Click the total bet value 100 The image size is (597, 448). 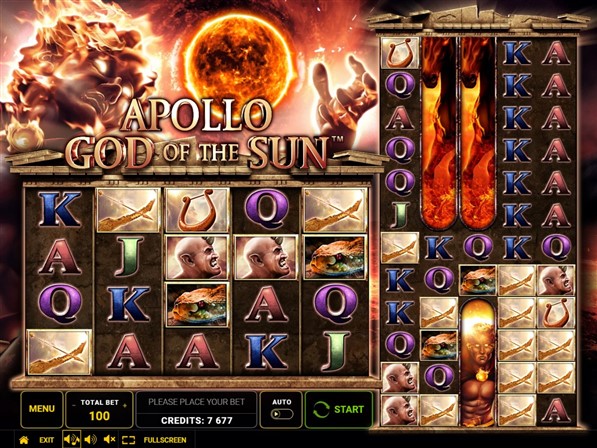click(x=99, y=416)
